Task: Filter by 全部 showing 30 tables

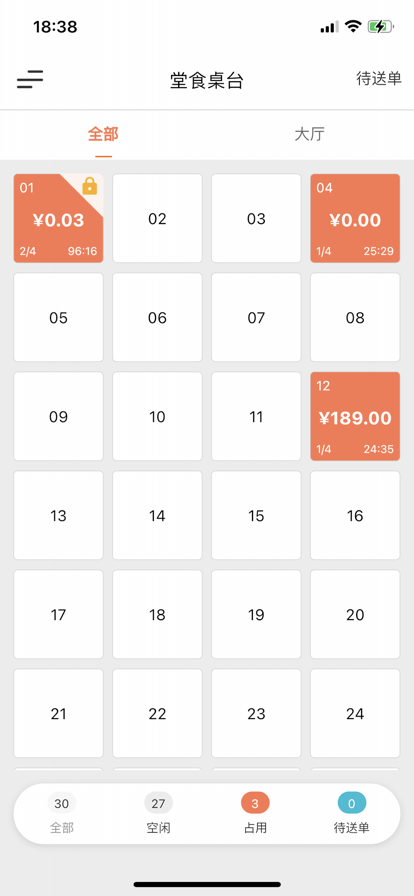Action: pyautogui.click(x=62, y=813)
